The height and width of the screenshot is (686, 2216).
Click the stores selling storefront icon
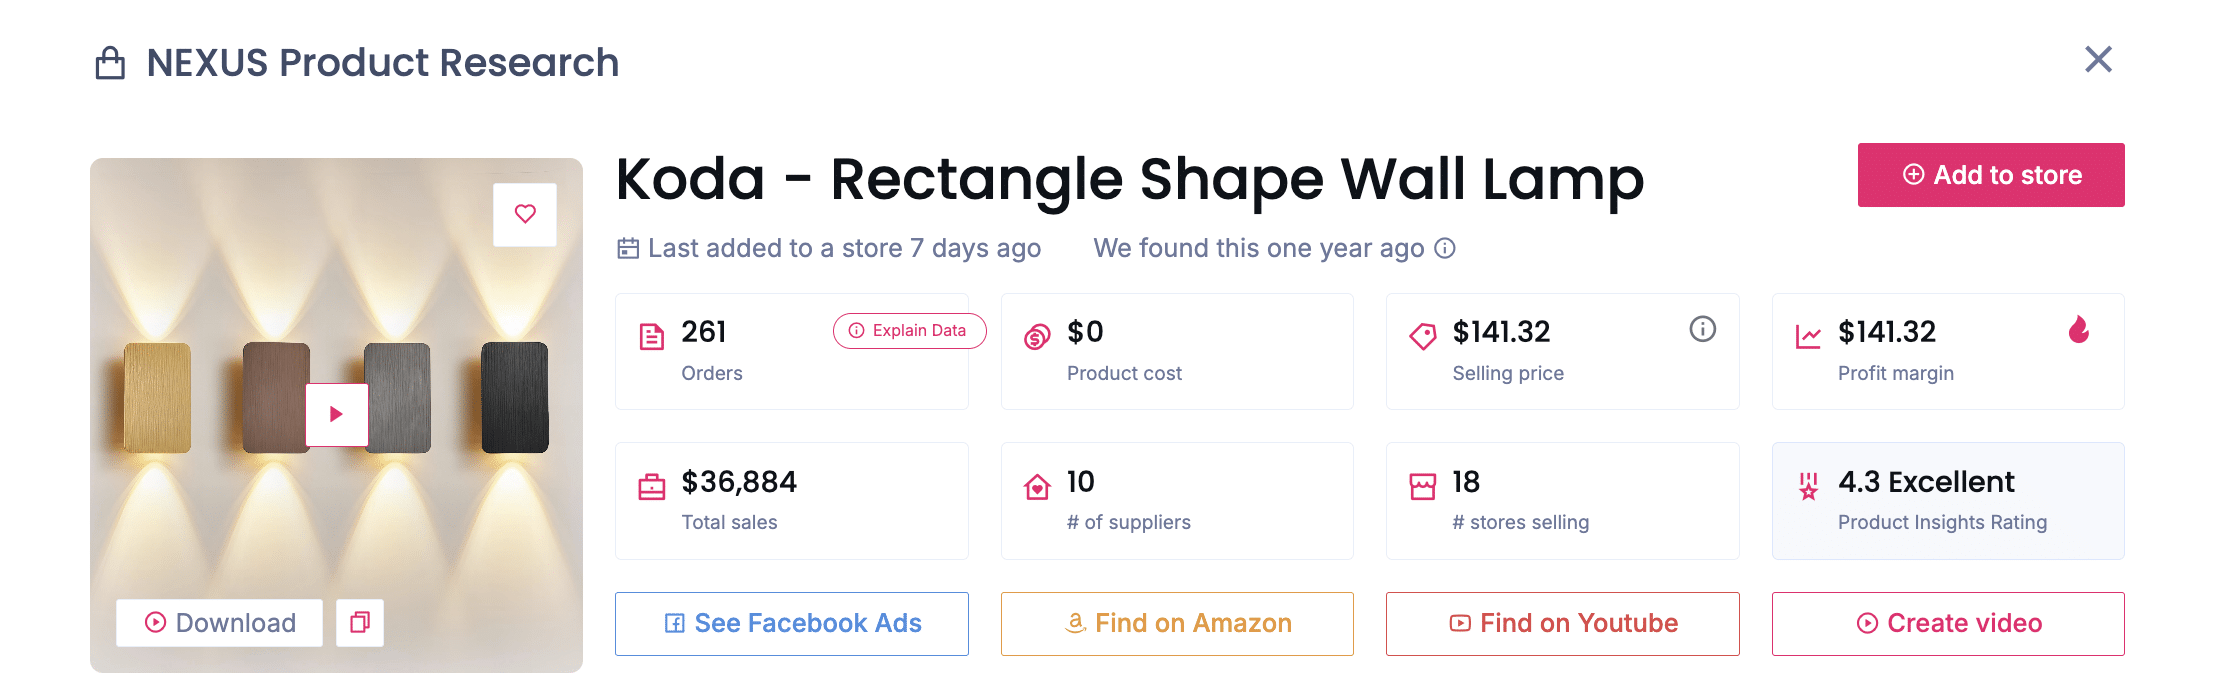click(1422, 487)
